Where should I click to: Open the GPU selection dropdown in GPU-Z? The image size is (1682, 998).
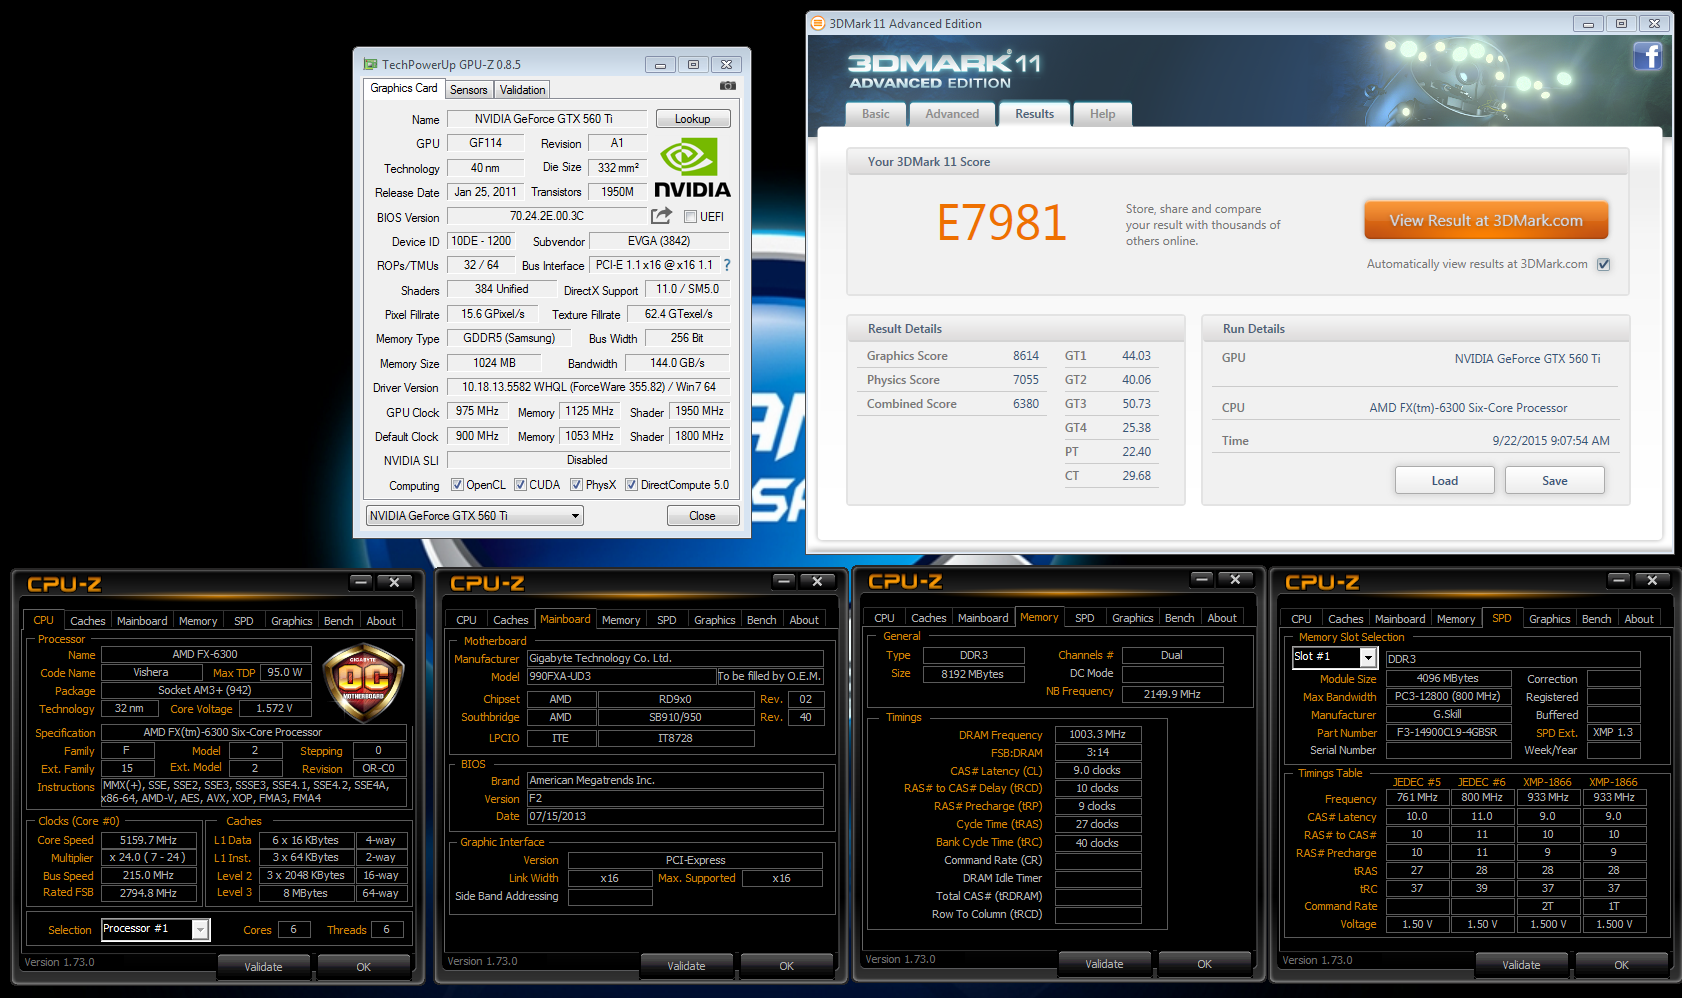point(475,516)
